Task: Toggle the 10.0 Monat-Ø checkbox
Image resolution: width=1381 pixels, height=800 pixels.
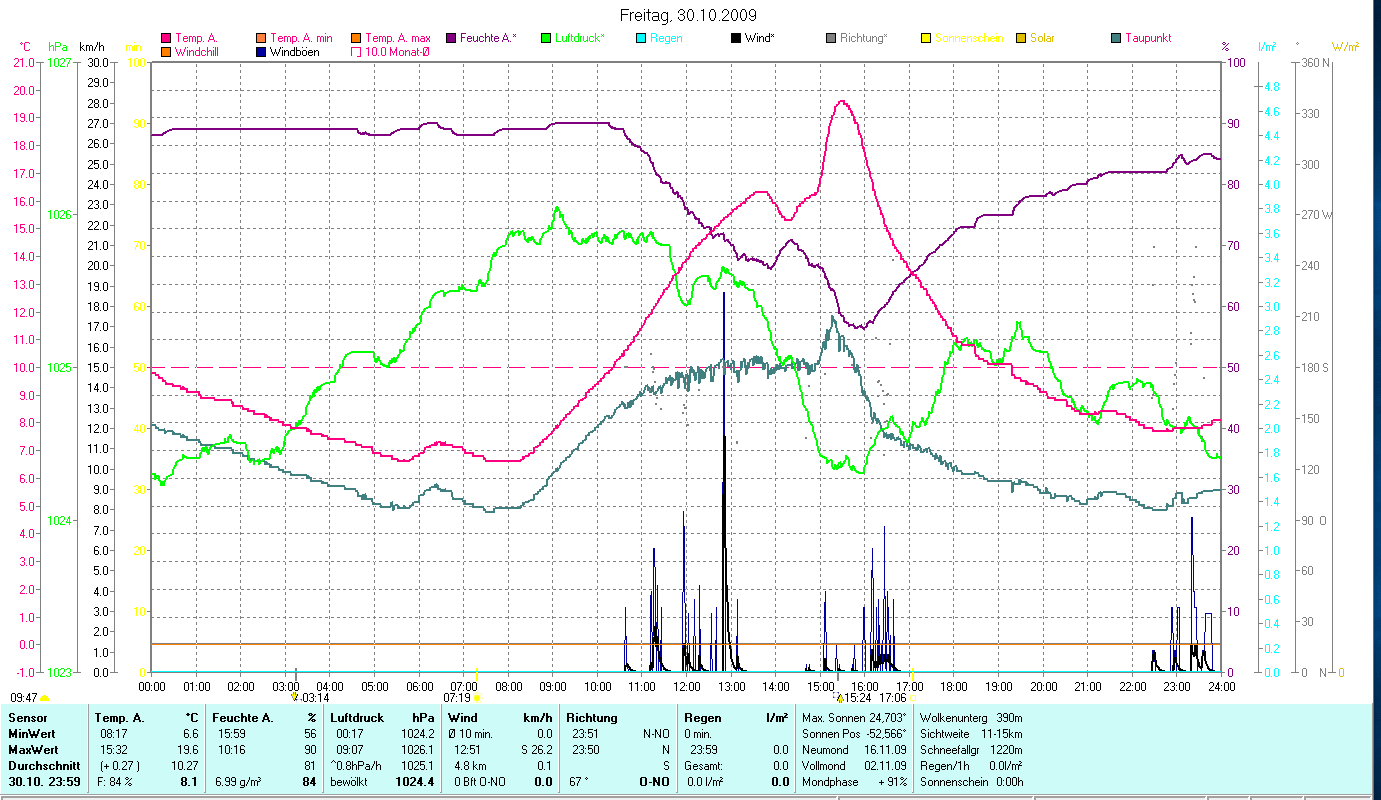Action: click(356, 51)
